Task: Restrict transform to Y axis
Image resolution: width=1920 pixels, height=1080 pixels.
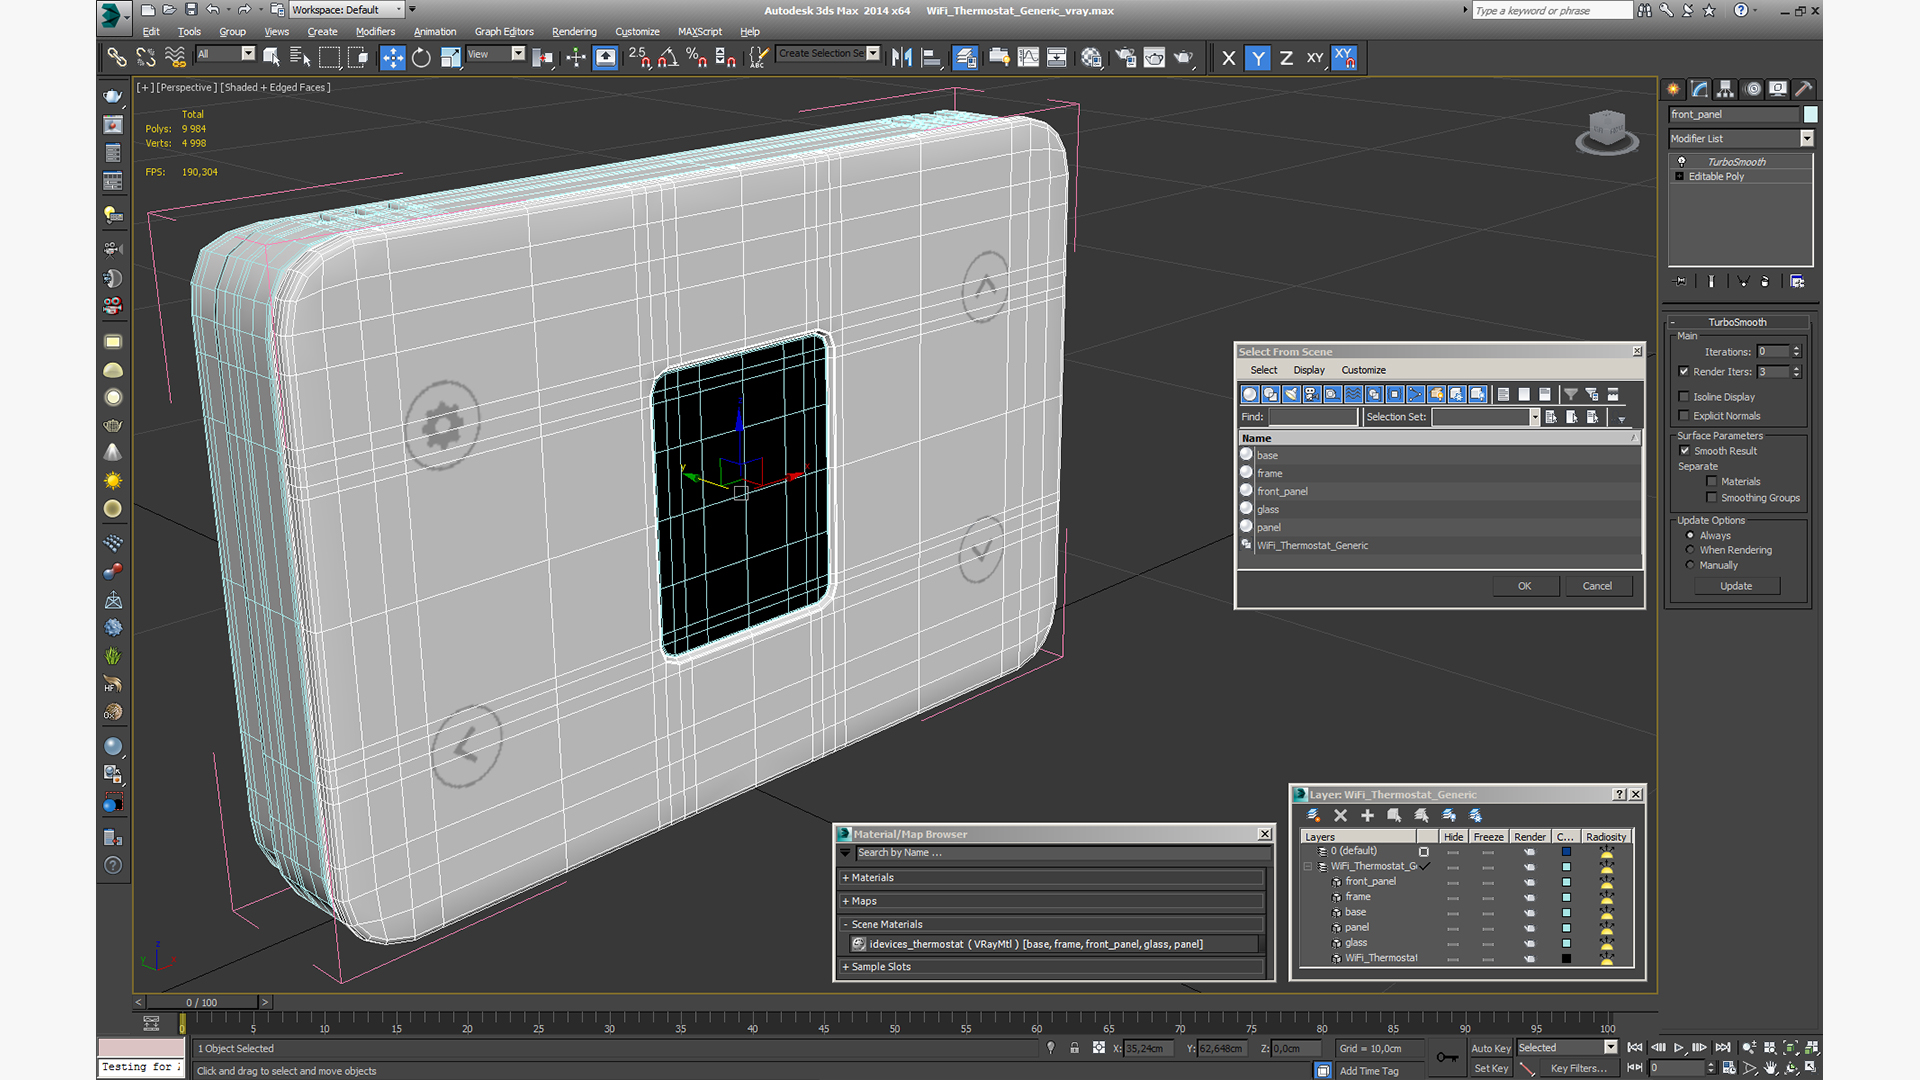Action: click(x=1257, y=58)
